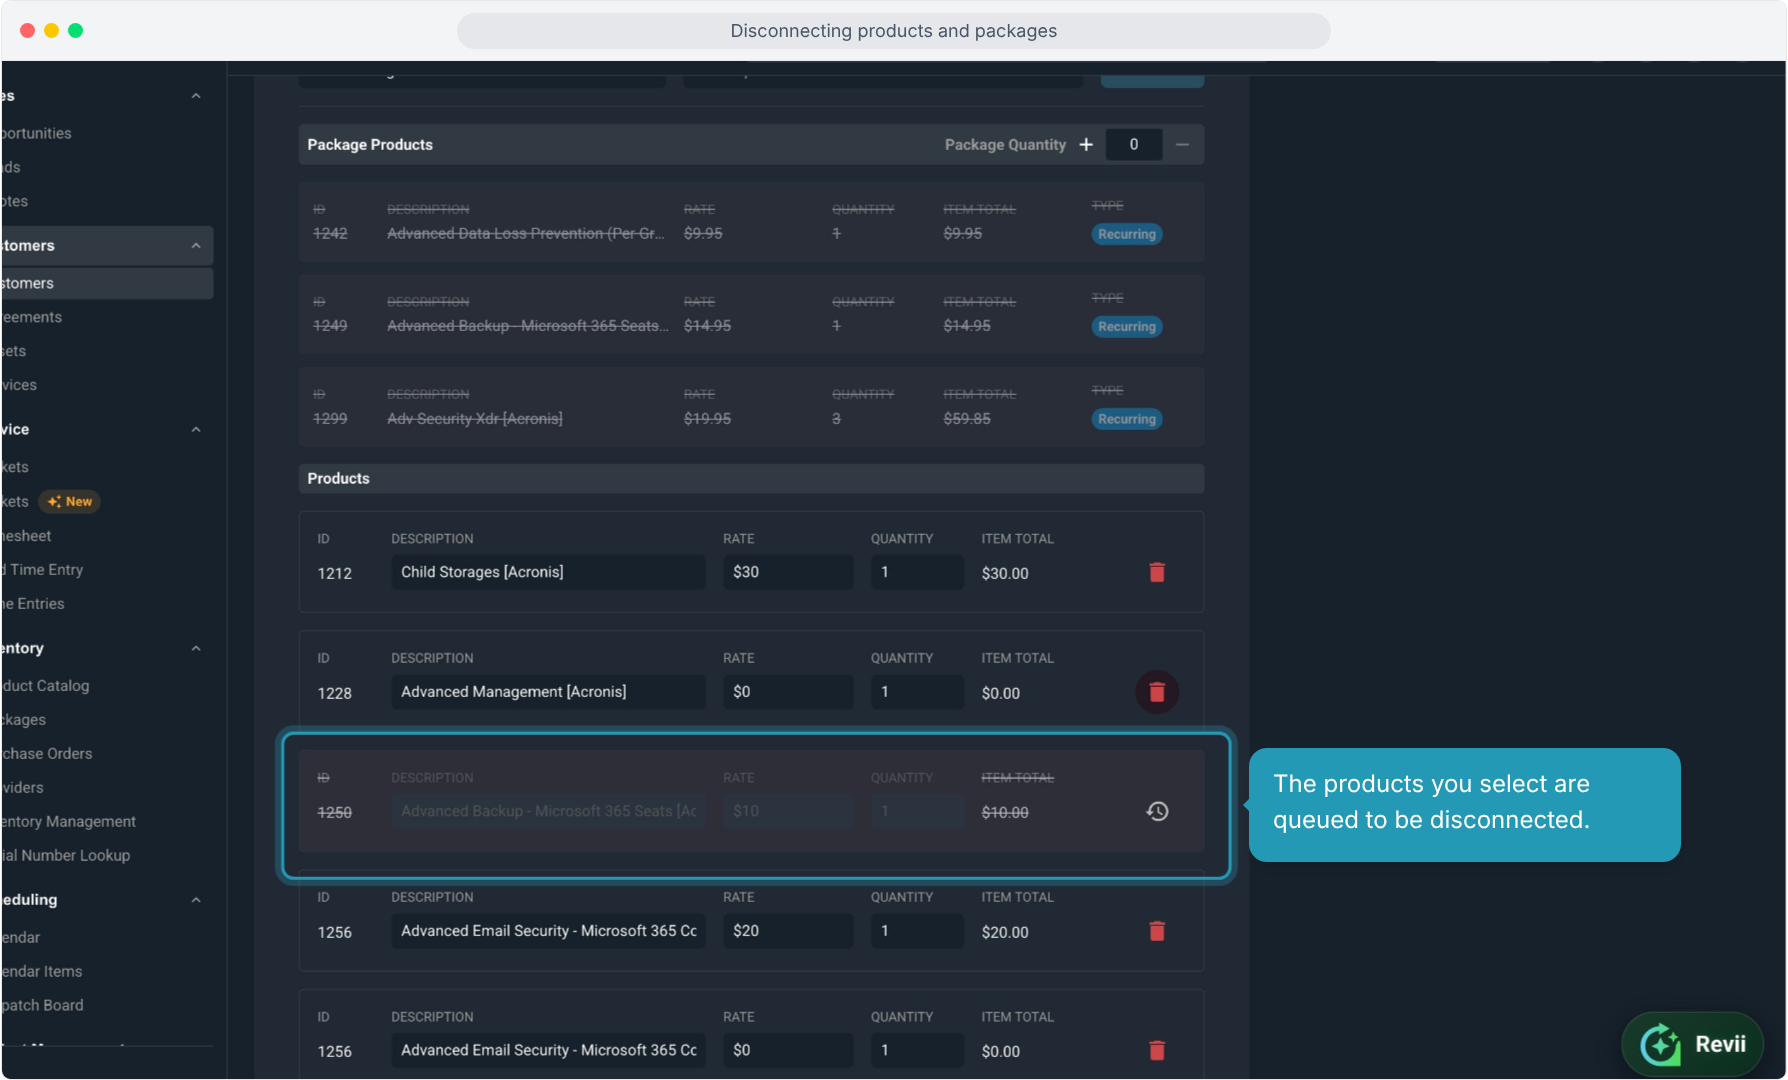Select the highlighted Customers sidebar item
The height and width of the screenshot is (1080, 1788).
[x=106, y=283]
